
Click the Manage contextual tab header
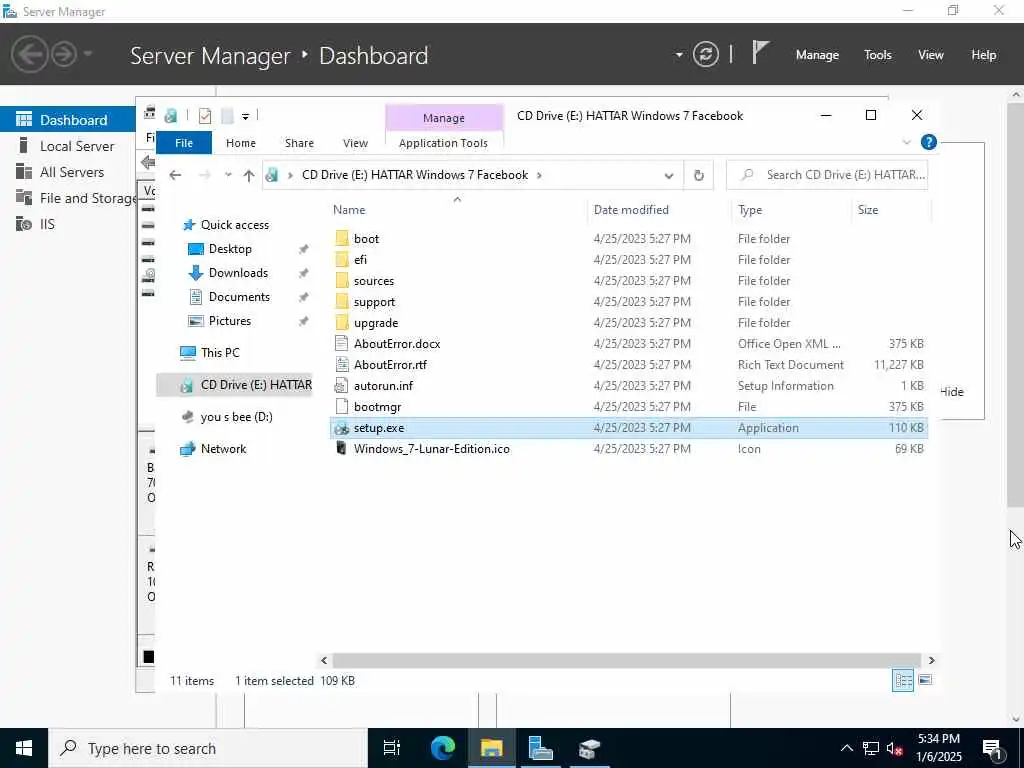point(444,118)
